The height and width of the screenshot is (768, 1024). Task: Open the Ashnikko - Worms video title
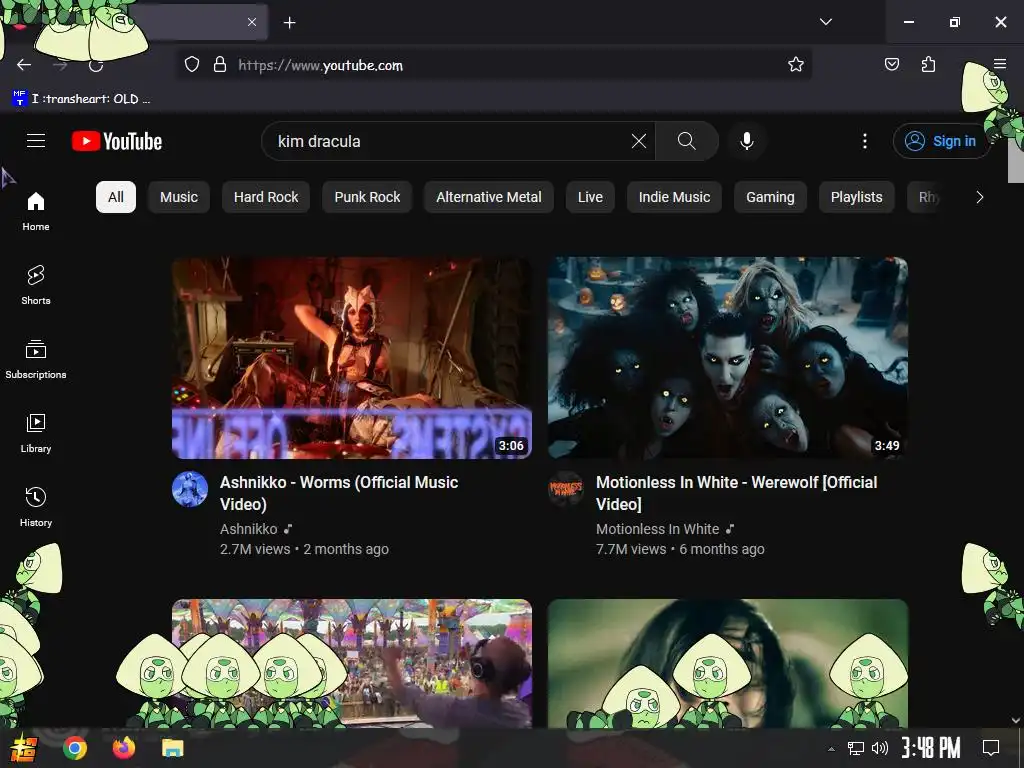[x=339, y=493]
